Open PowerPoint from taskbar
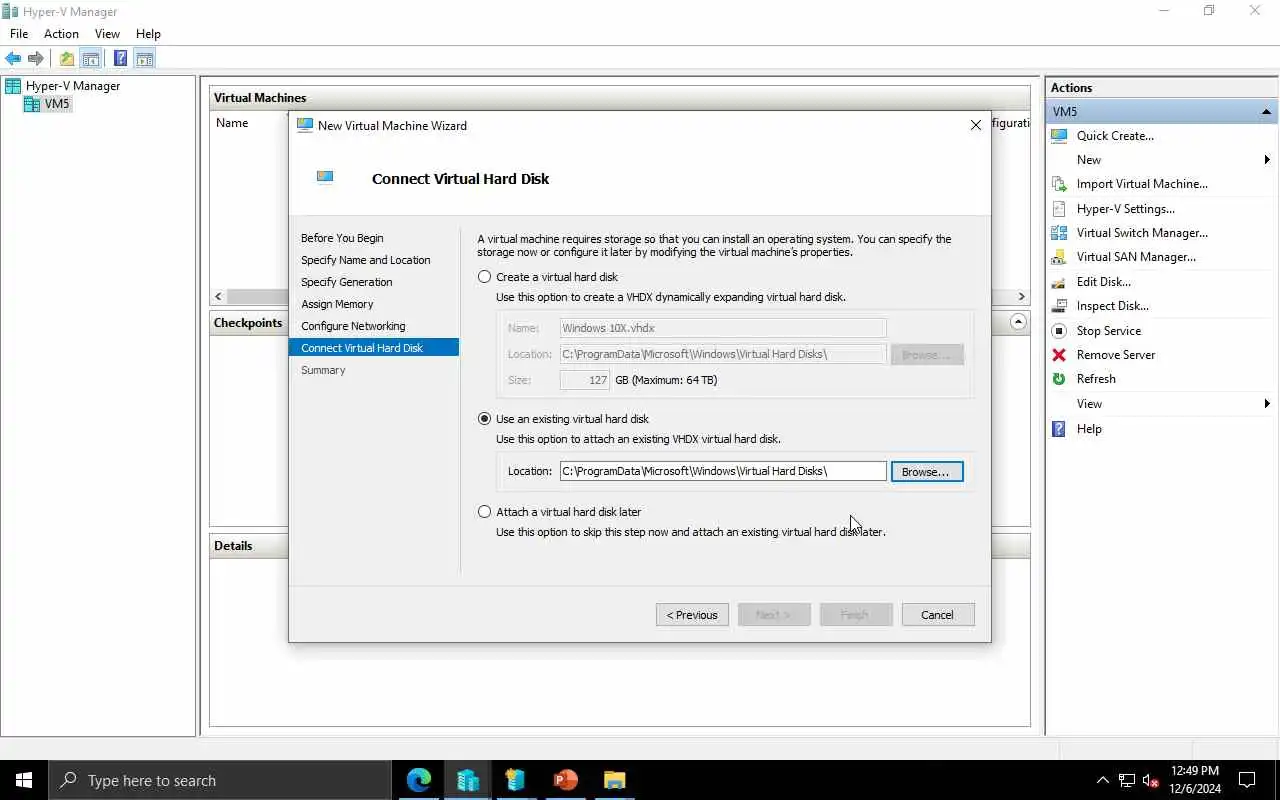 (x=565, y=780)
